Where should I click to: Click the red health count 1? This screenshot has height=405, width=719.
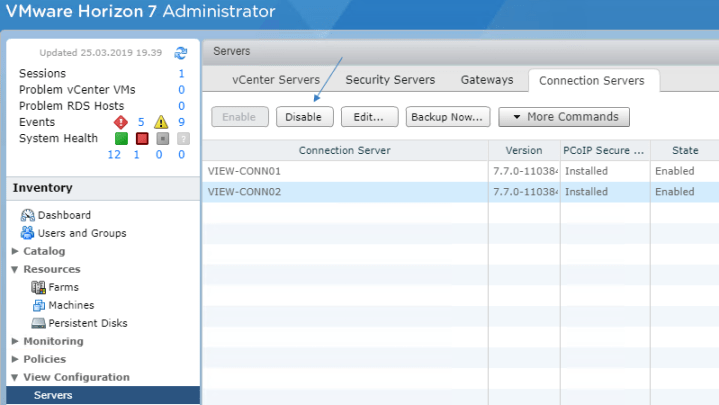click(x=137, y=155)
